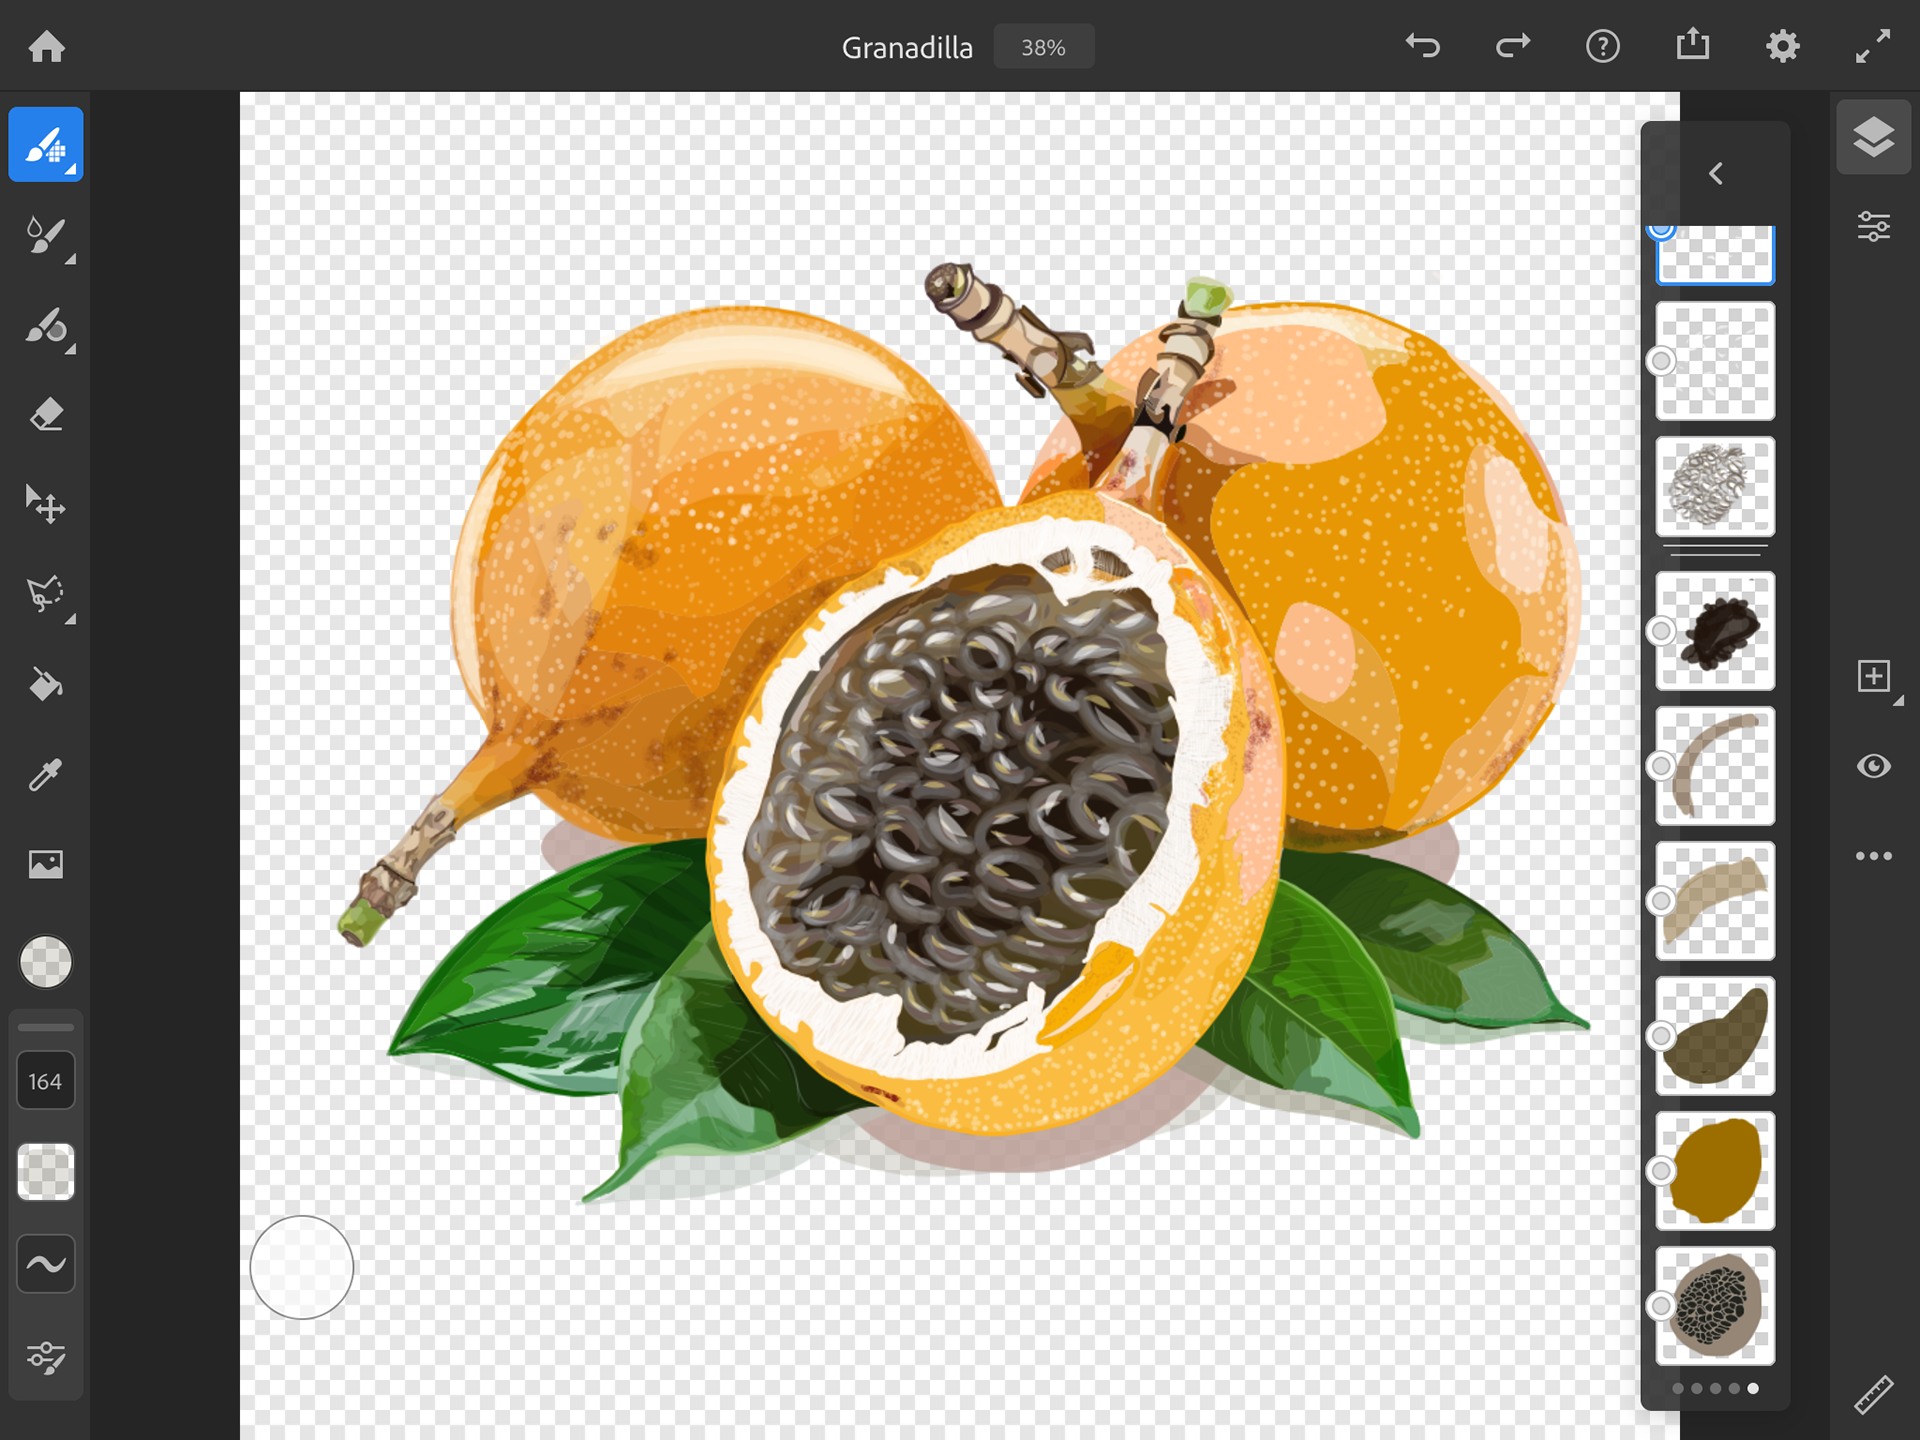
Task: Select the Eraser tool
Action: coord(45,415)
